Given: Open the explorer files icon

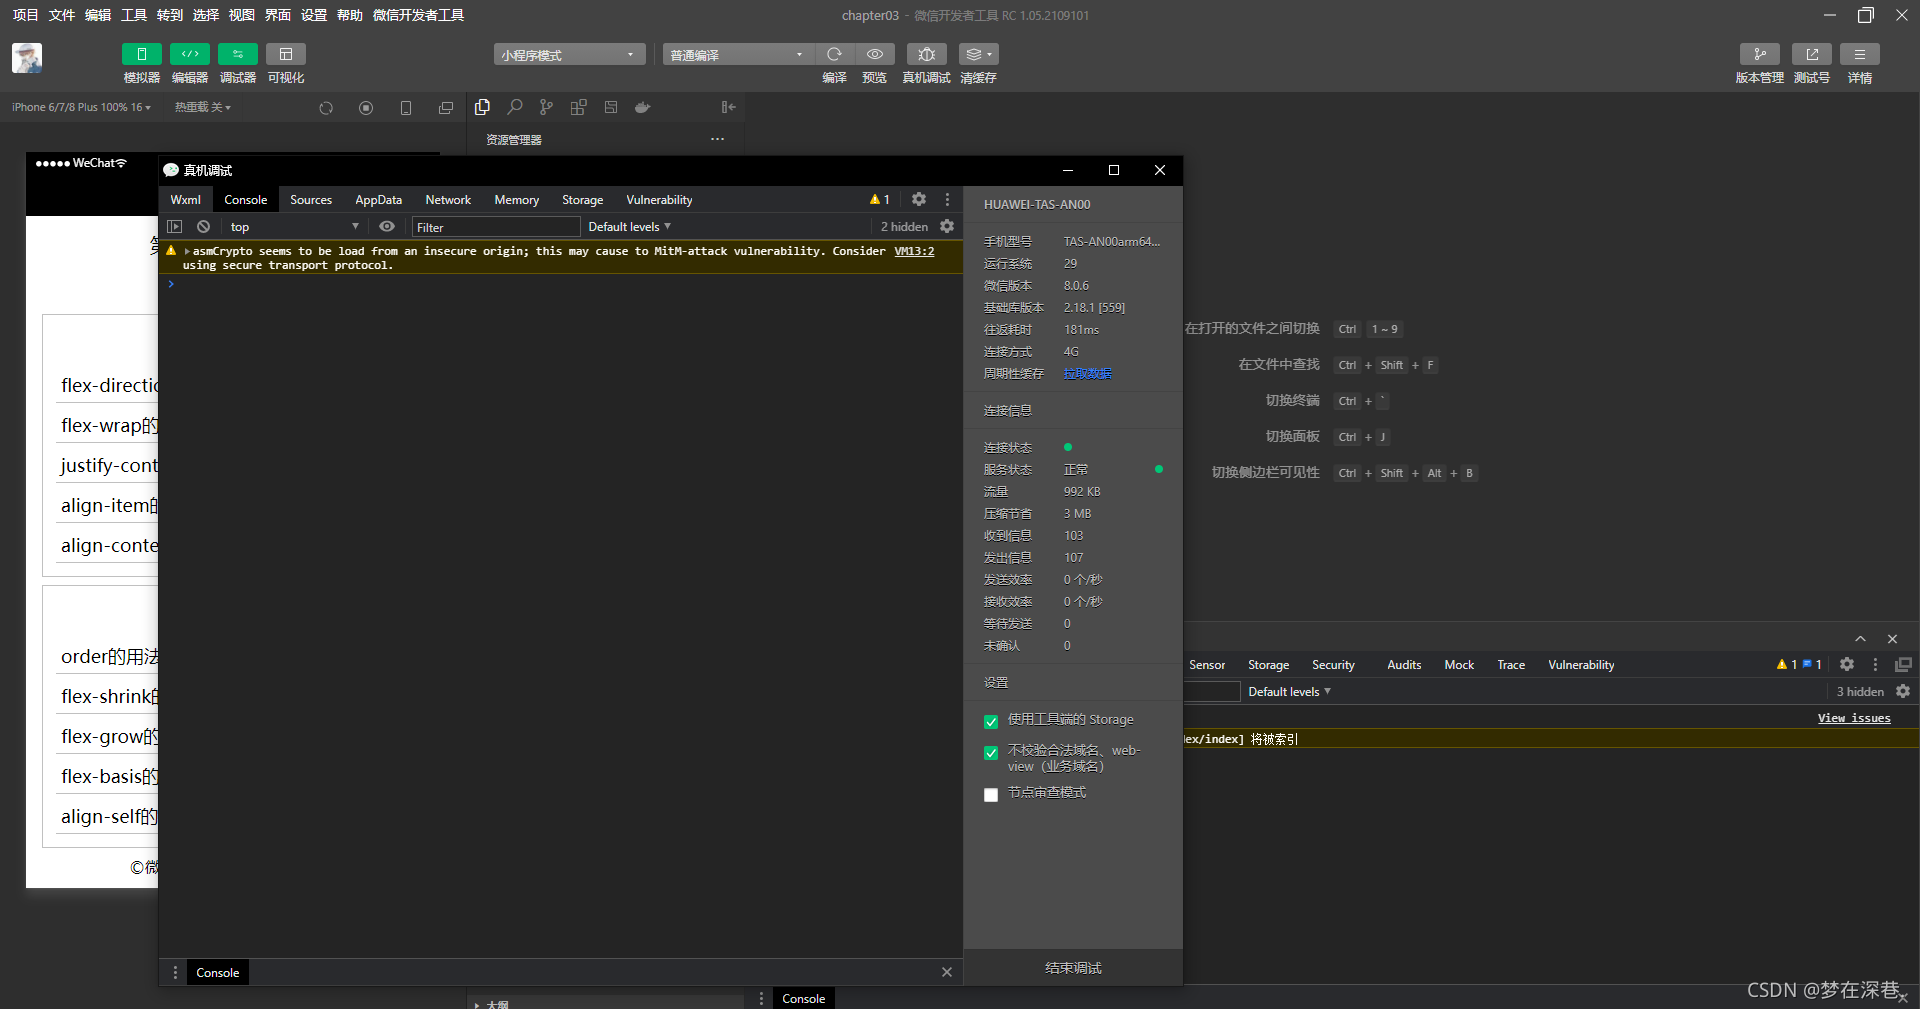Looking at the screenshot, I should 482,107.
